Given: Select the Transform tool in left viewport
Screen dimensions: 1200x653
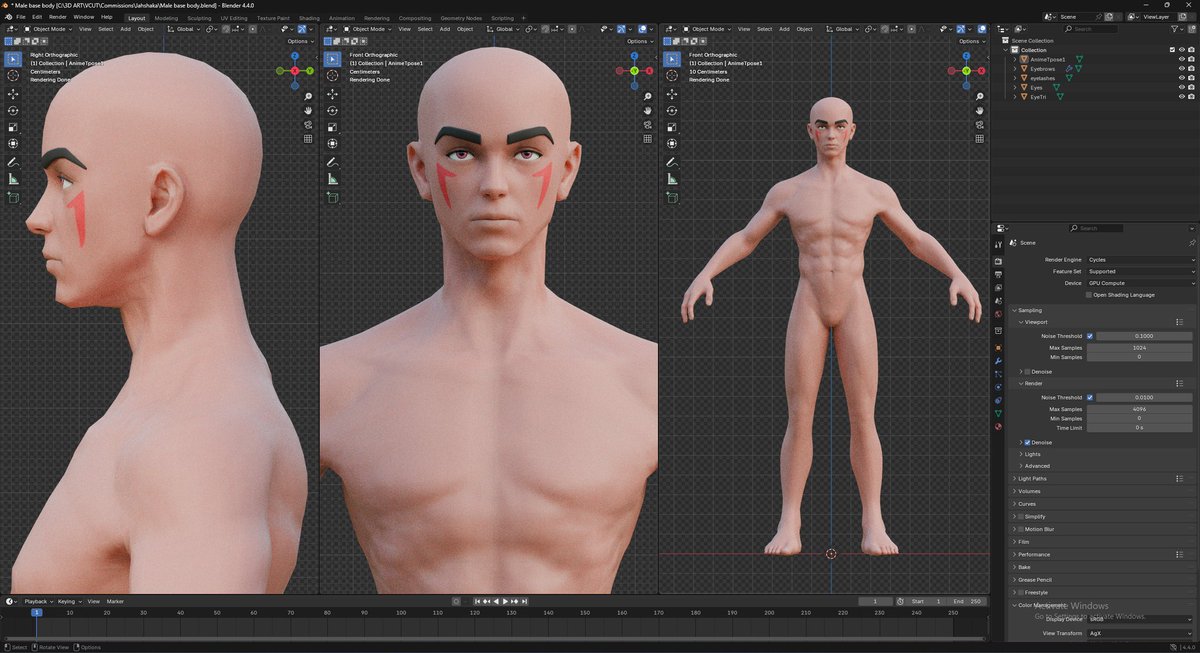Looking at the screenshot, I should 13,144.
